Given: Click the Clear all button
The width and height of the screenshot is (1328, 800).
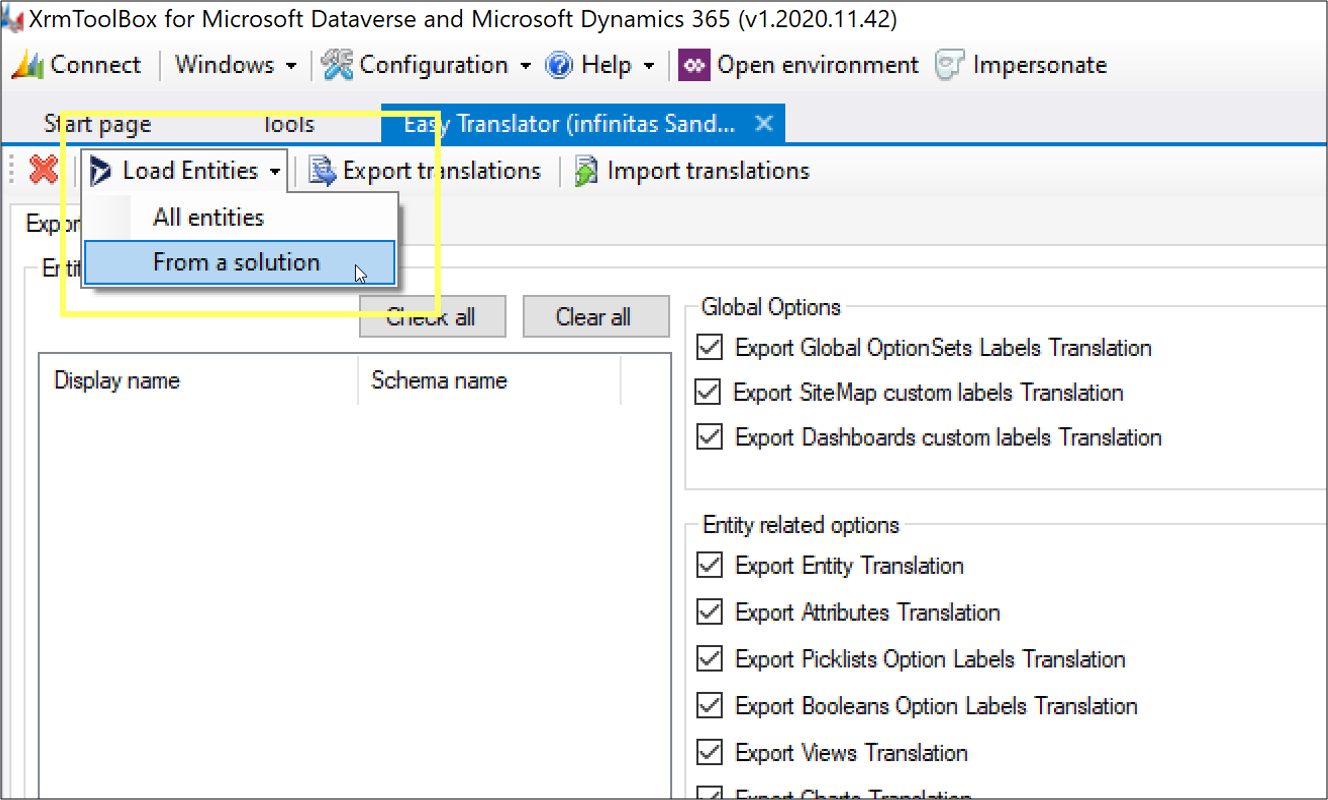Looking at the screenshot, I should 594,317.
